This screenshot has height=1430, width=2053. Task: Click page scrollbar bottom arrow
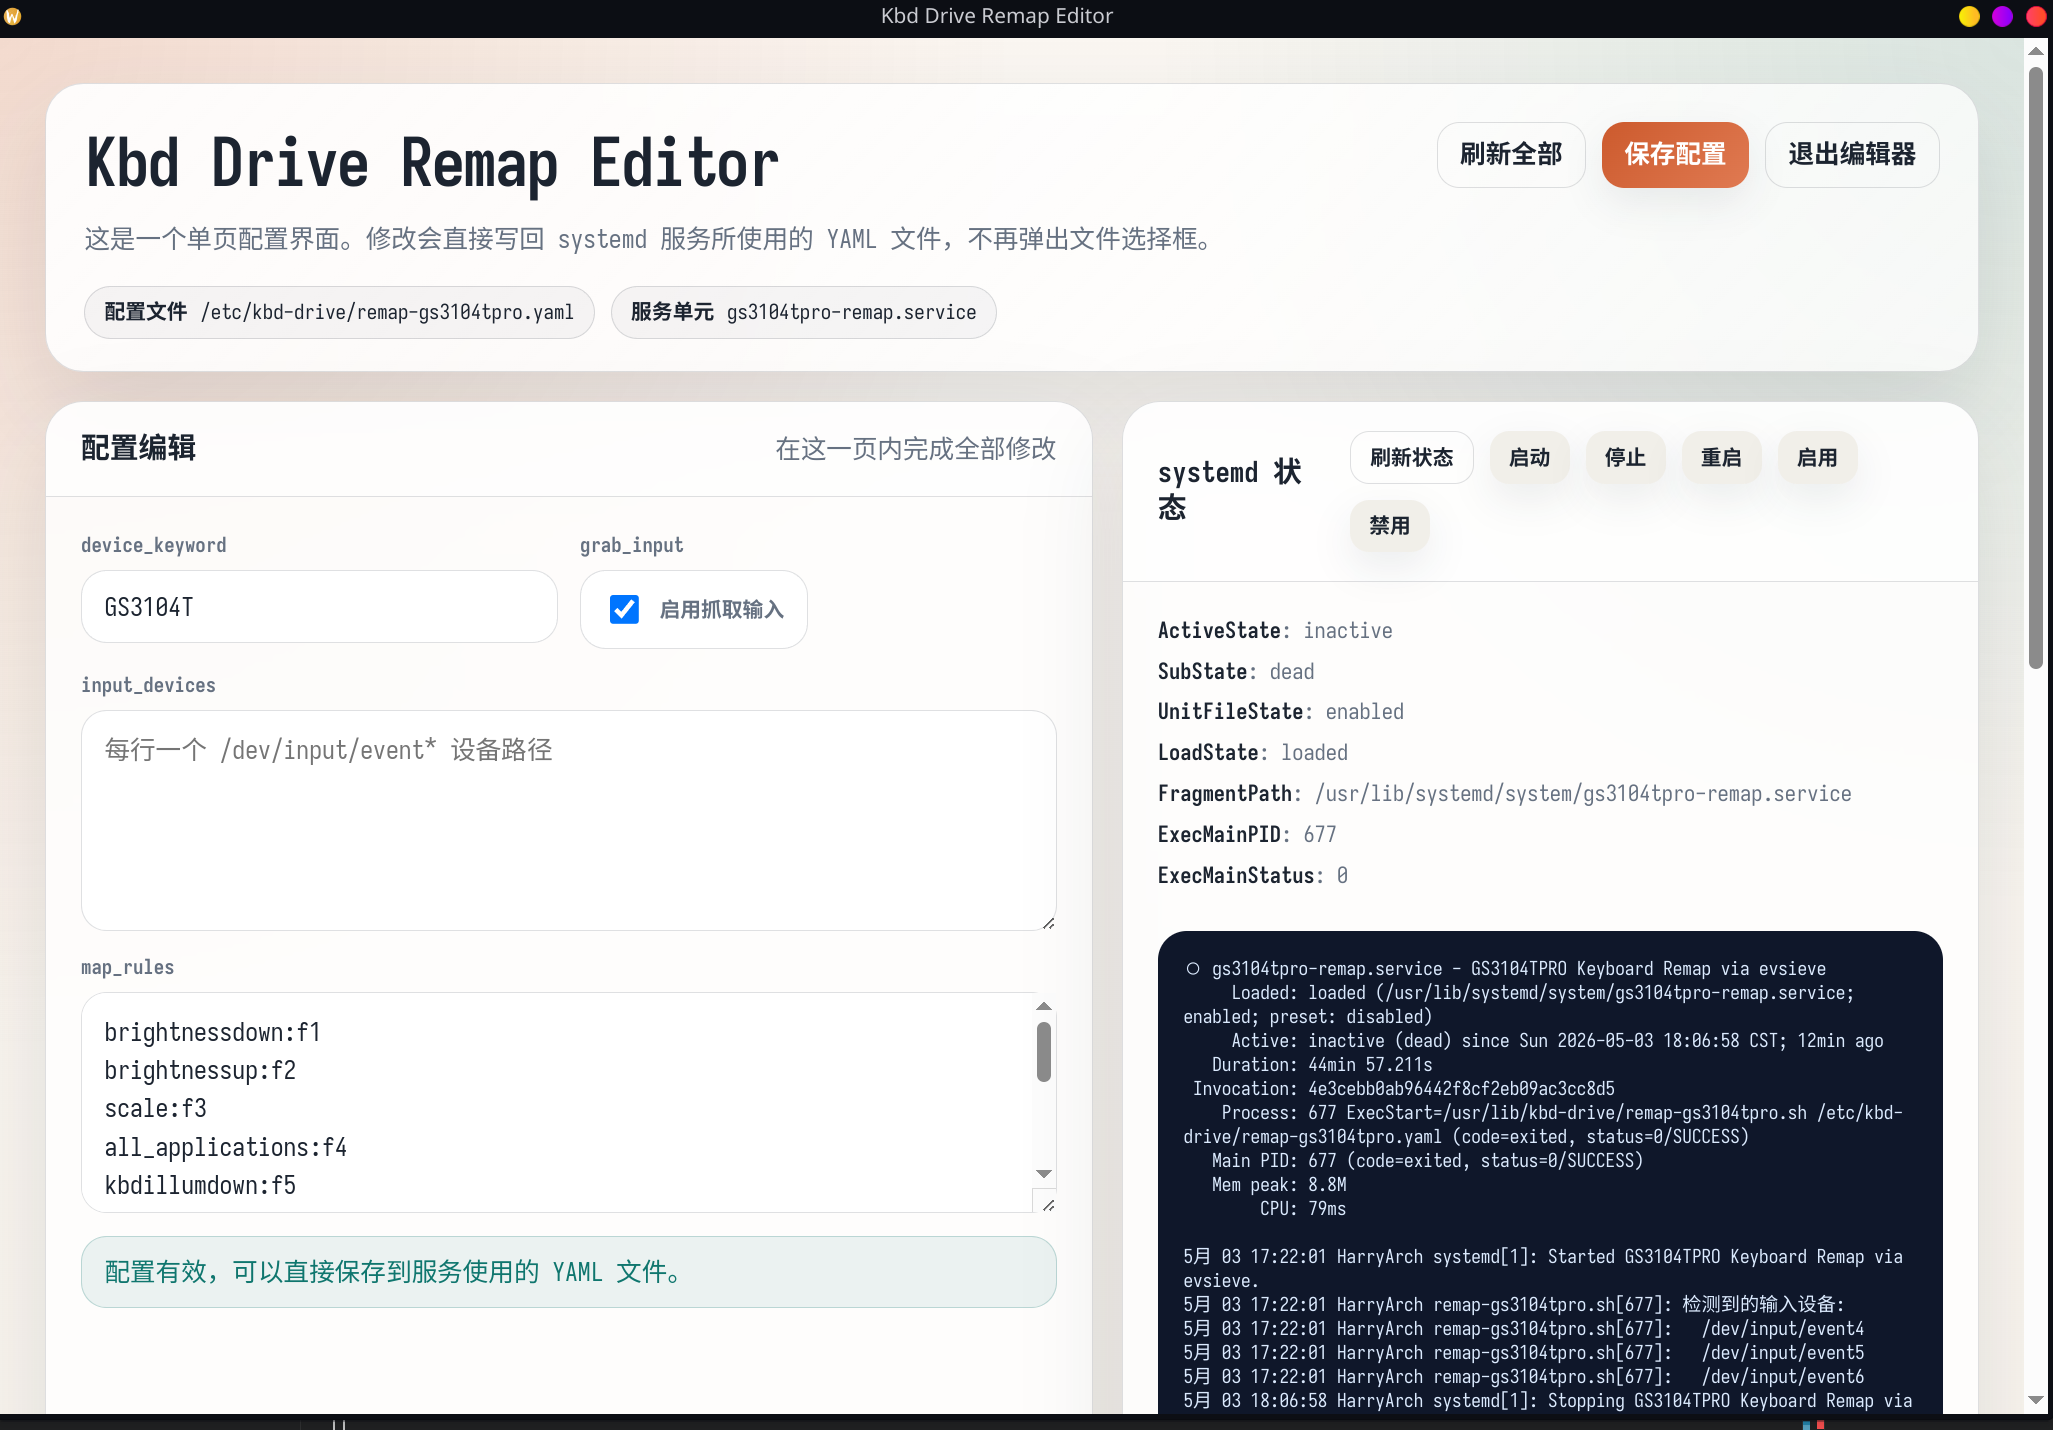tap(2036, 1400)
